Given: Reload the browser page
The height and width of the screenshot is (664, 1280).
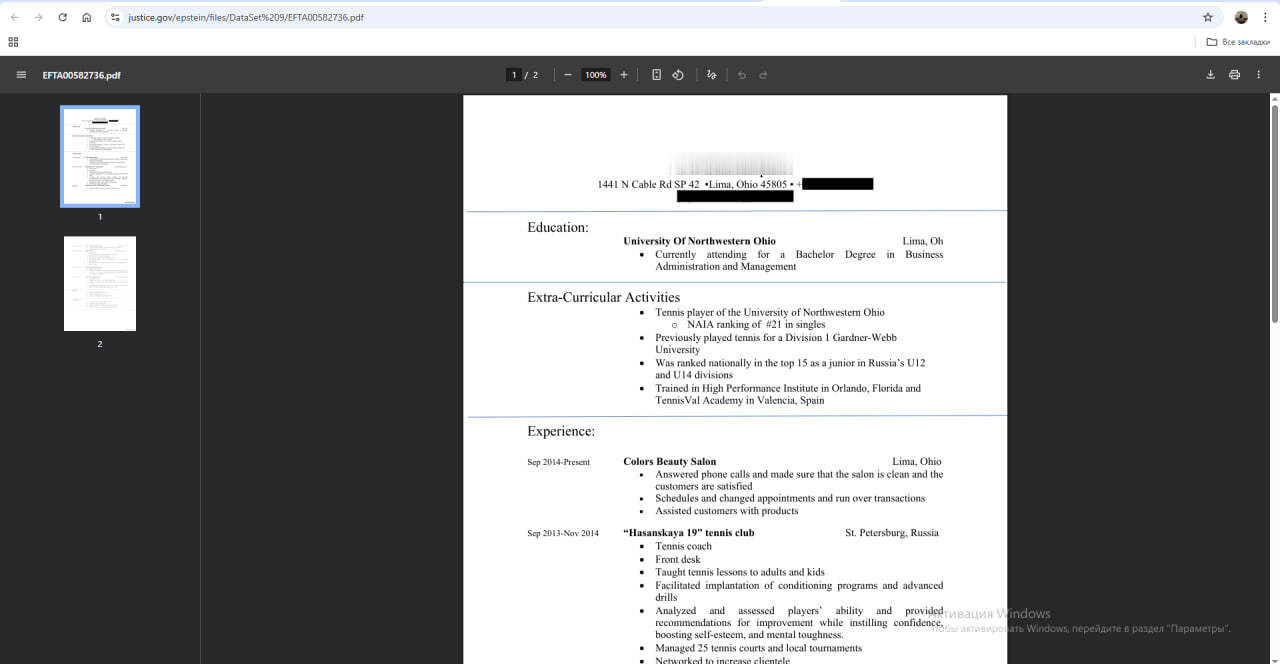Looking at the screenshot, I should coord(63,17).
